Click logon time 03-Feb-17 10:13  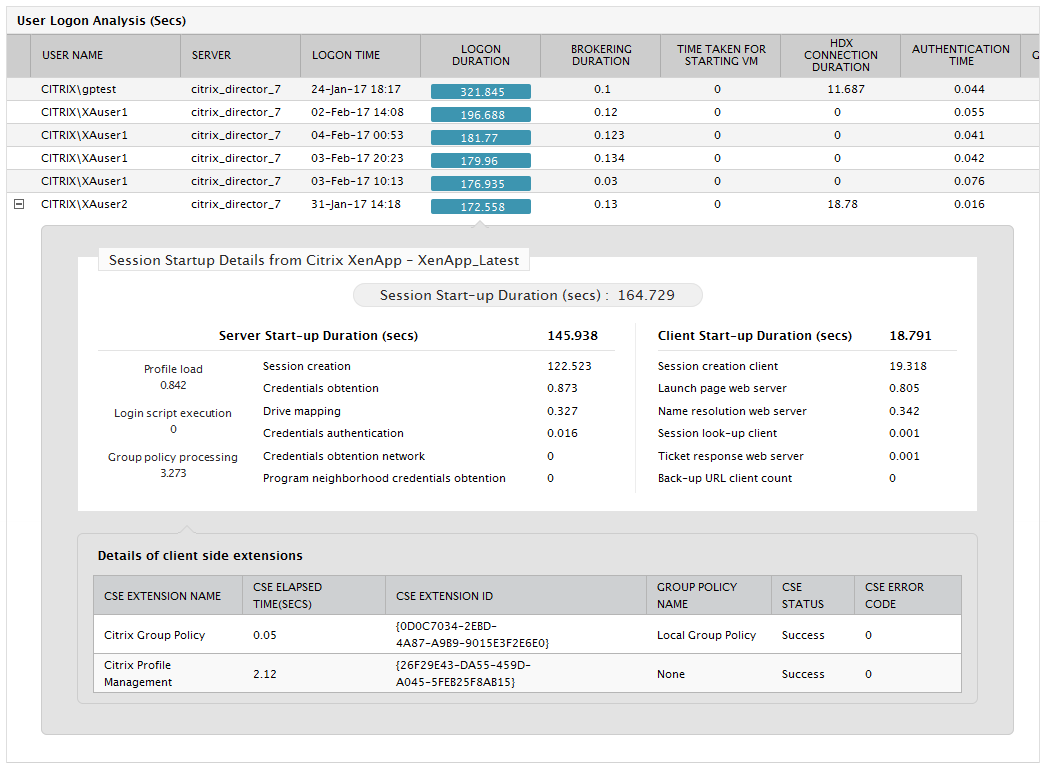357,181
